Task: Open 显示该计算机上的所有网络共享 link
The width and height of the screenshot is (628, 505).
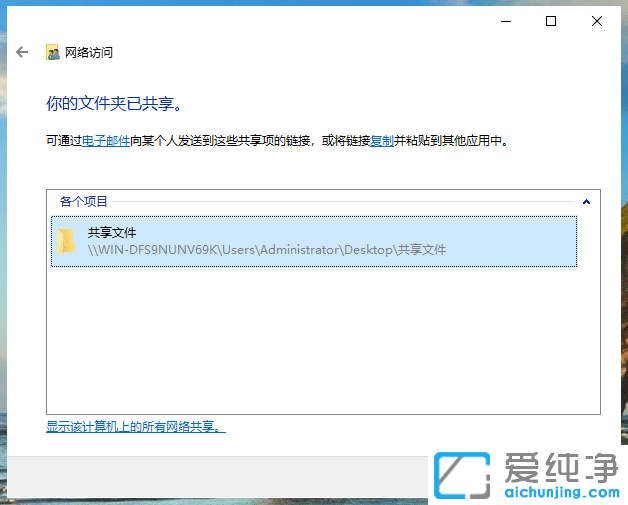Action: [x=136, y=427]
